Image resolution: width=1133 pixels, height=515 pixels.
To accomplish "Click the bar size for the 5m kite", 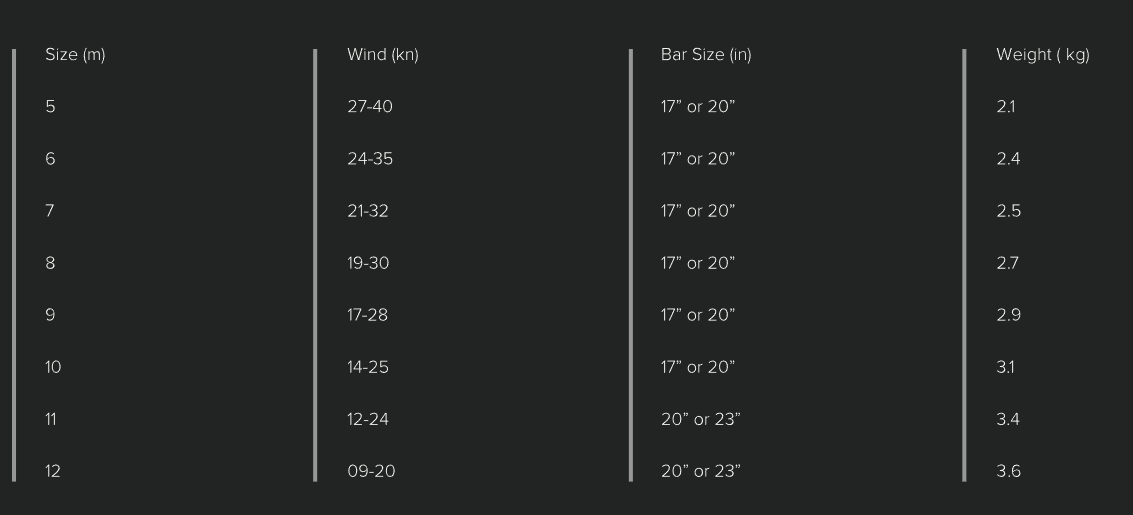I will click(698, 107).
